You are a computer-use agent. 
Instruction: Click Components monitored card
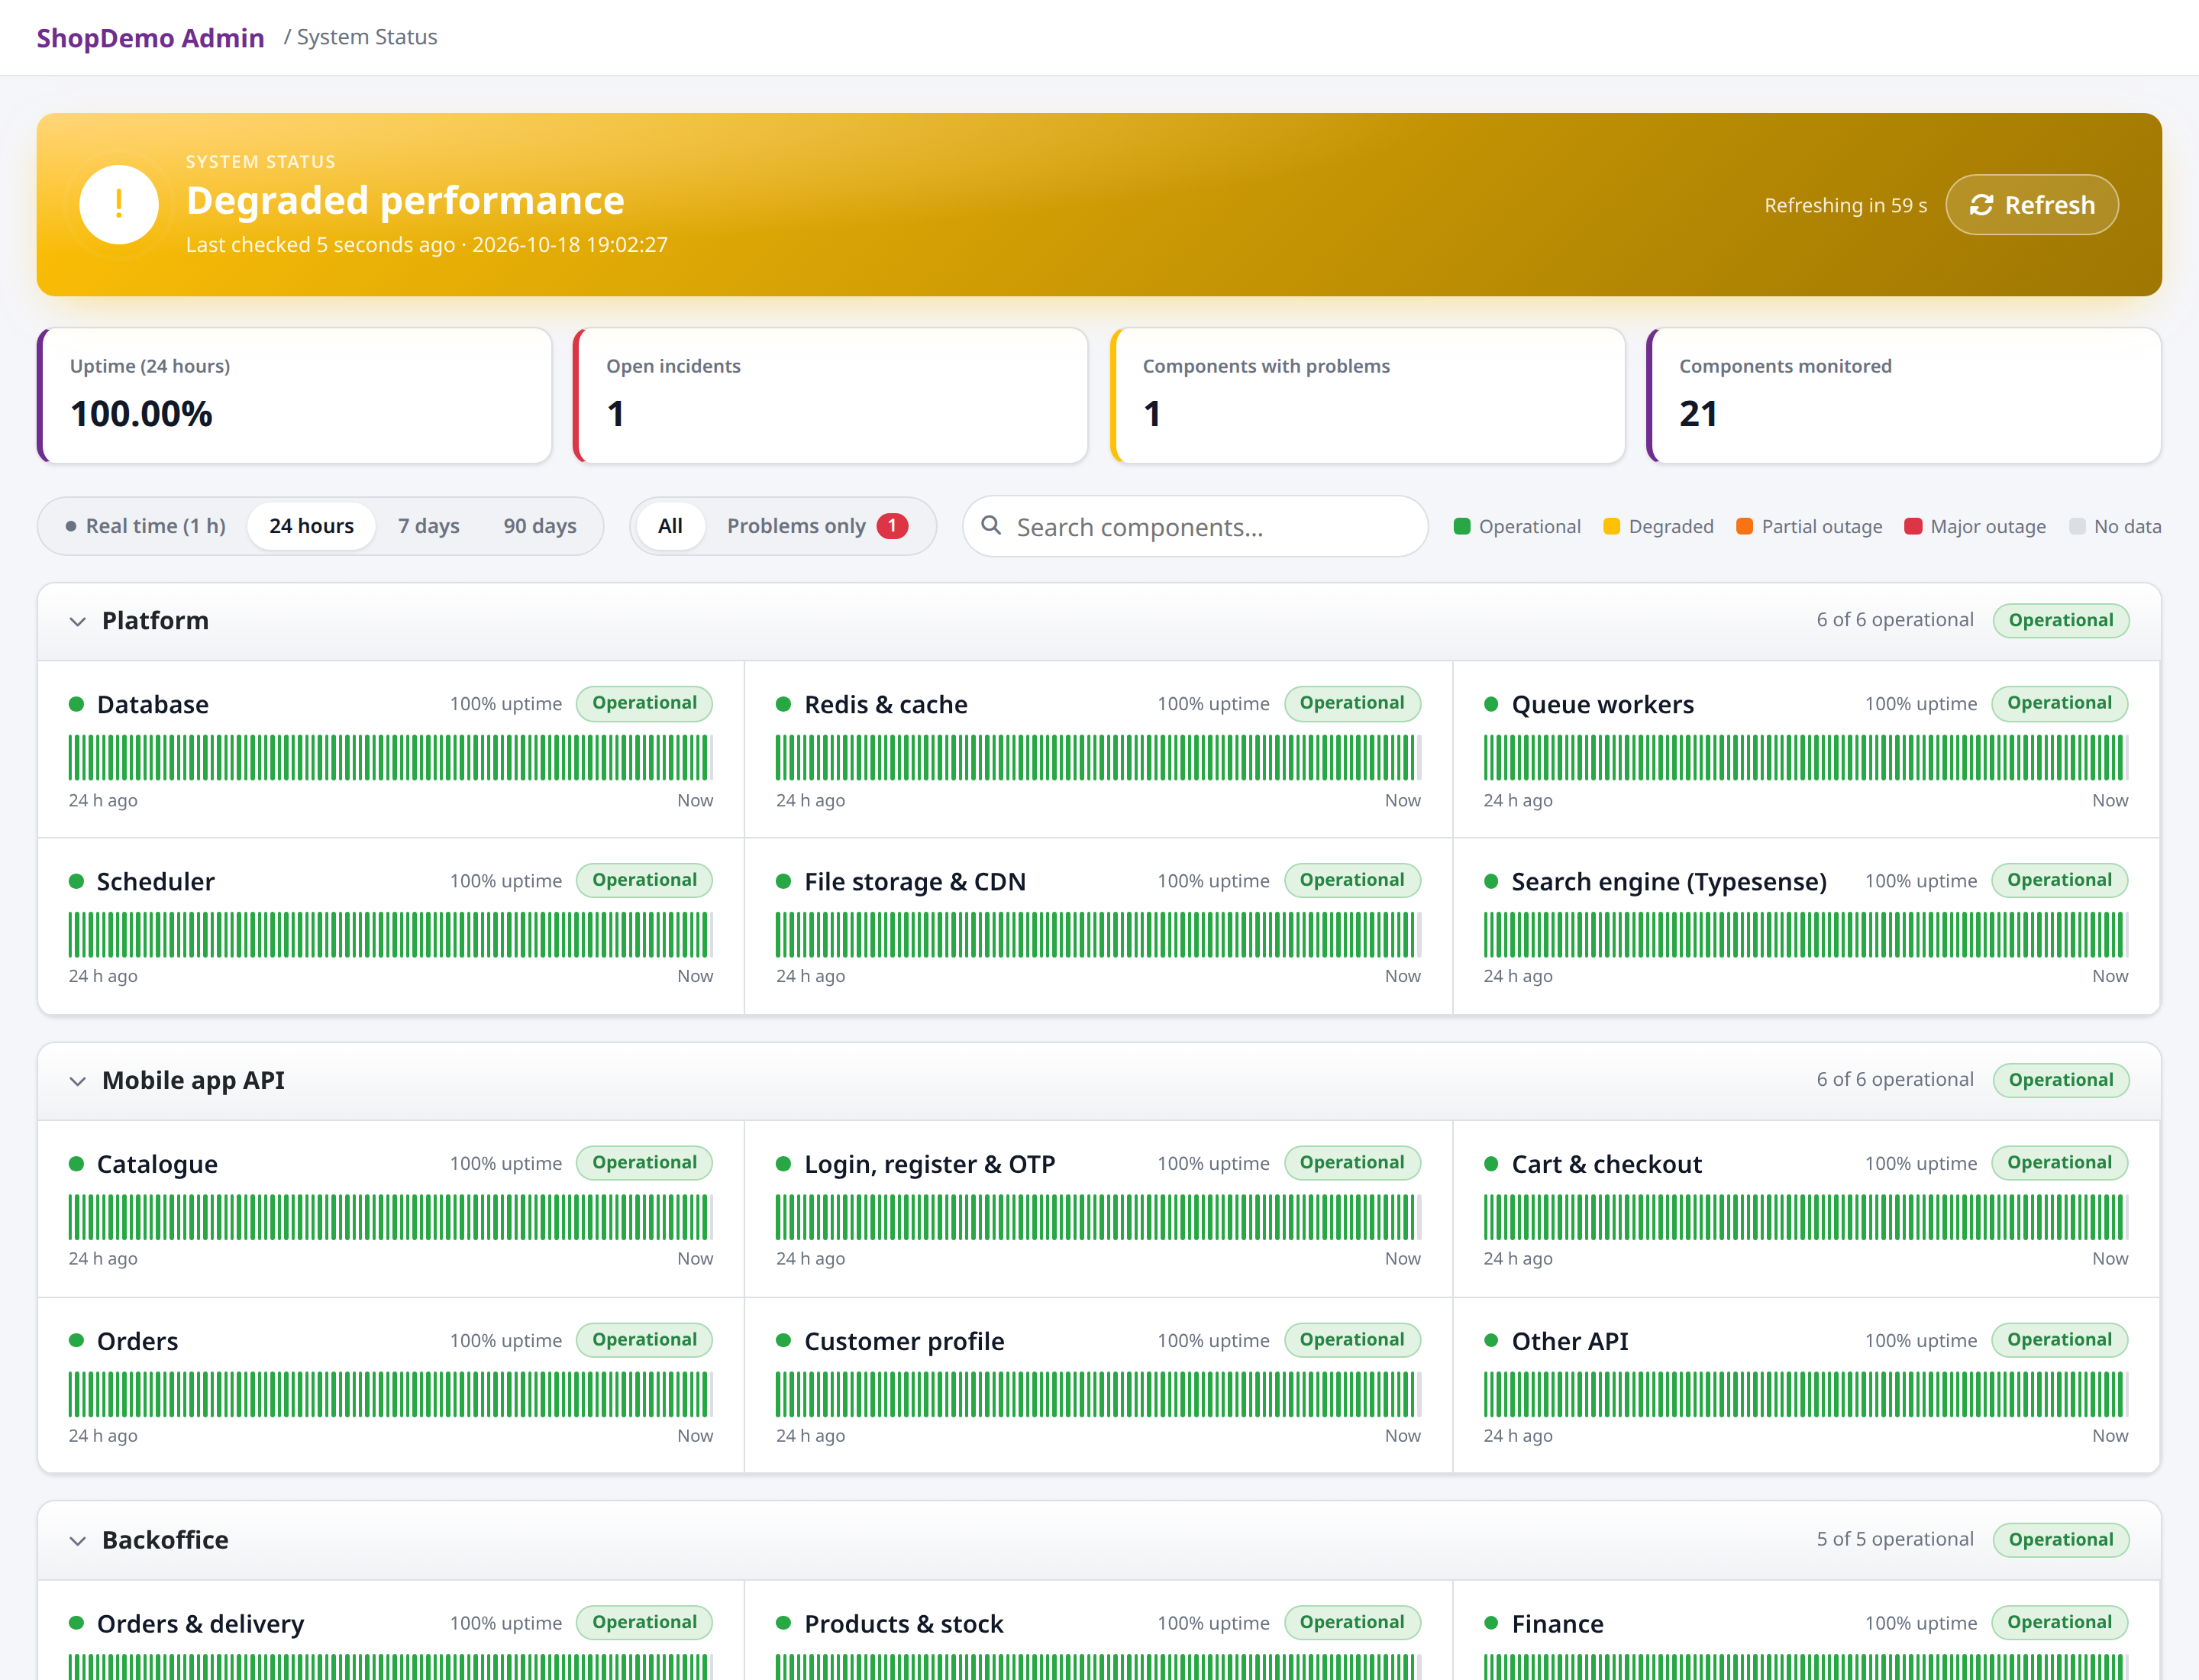tap(1904, 395)
